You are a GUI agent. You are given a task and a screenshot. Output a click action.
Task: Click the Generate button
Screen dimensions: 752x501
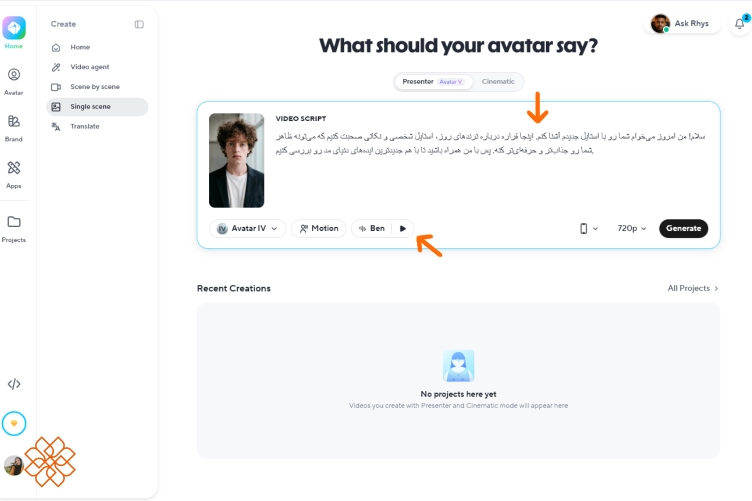[x=683, y=229]
